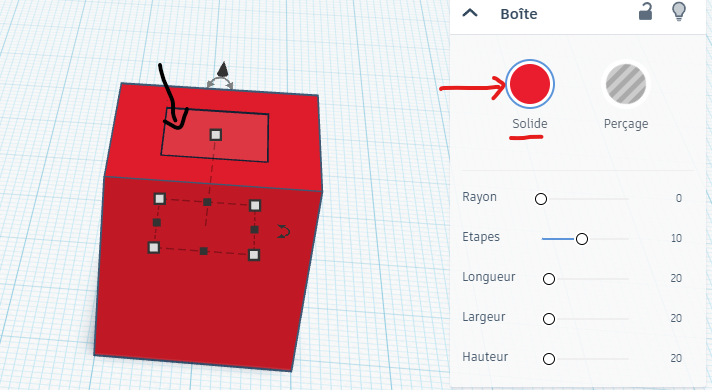This screenshot has width=712, height=390.
Task: Choose the striped Perçage hole option
Action: click(x=626, y=84)
